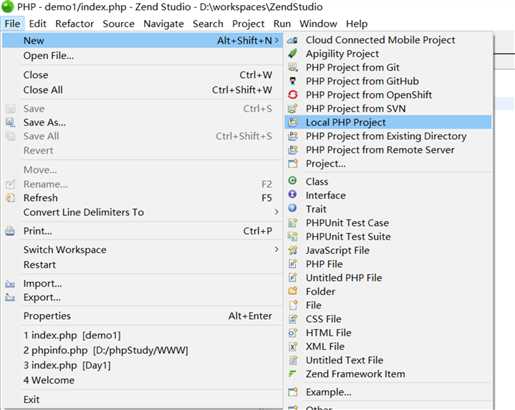
Task: Select Example... in New submenu
Action: pos(388,392)
